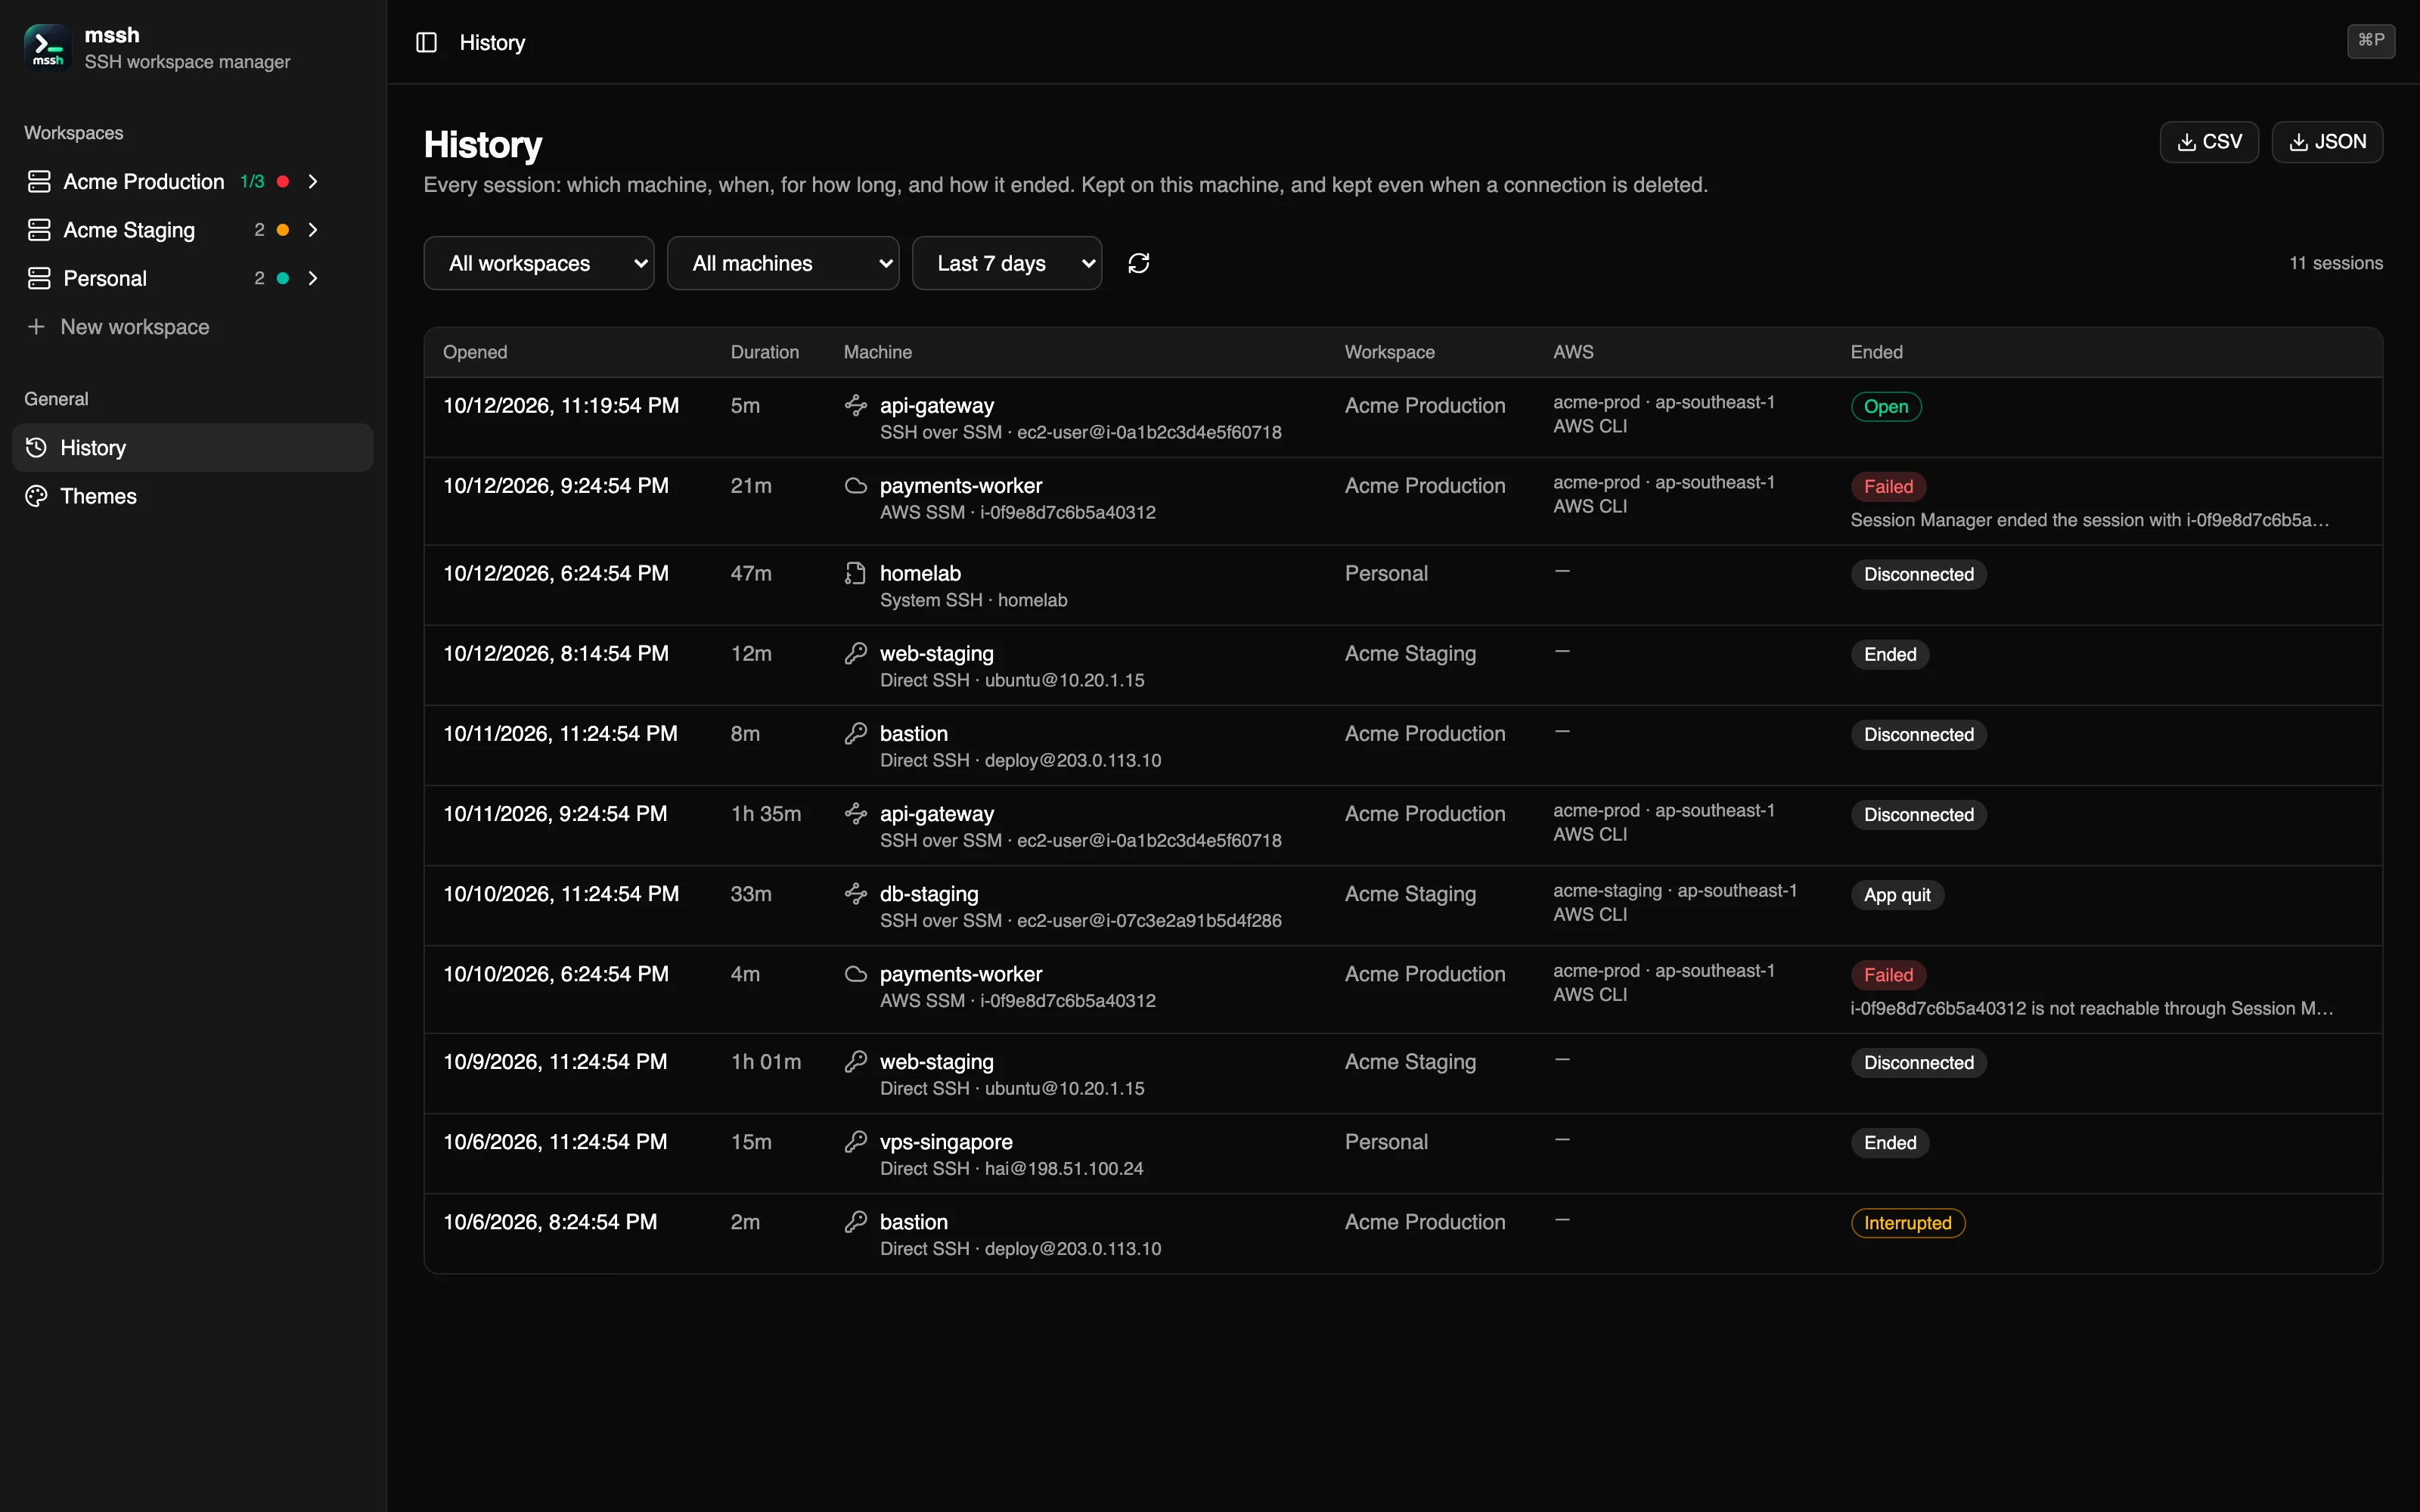The image size is (2420, 1512).
Task: Expand the Acme Production workspace chevron
Action: pos(313,181)
